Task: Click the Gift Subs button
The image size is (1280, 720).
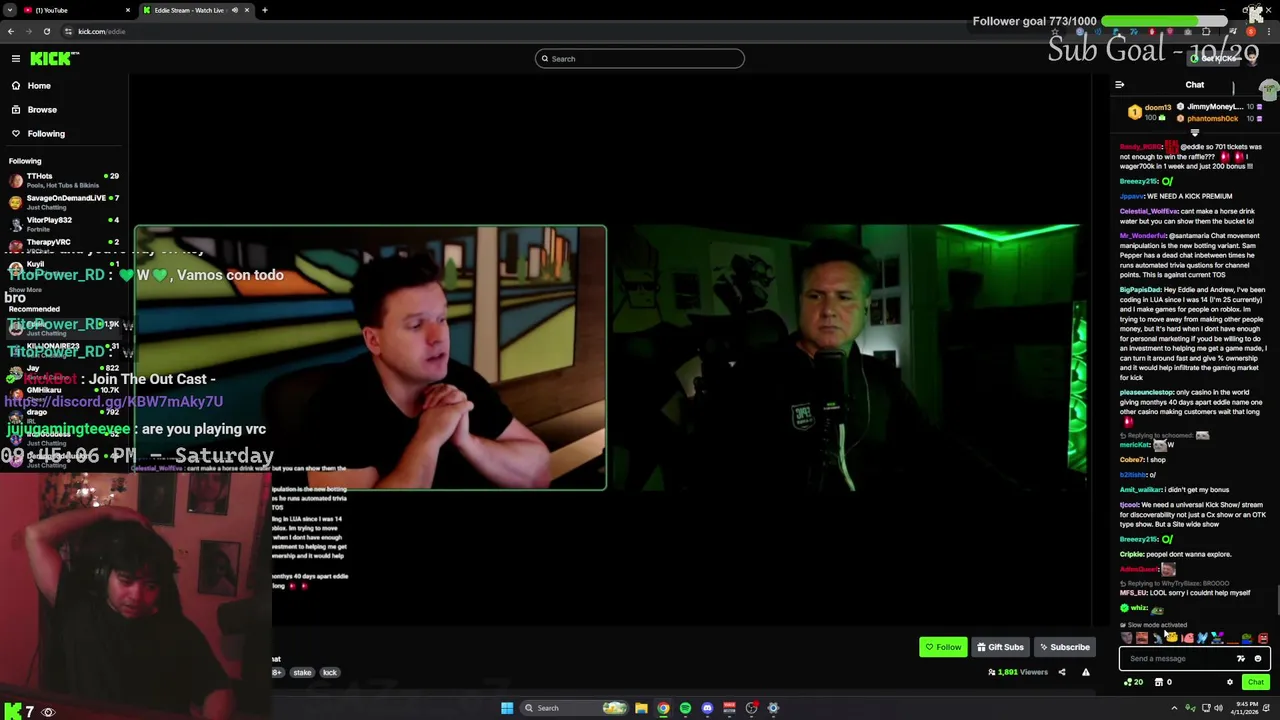Action: point(1000,647)
